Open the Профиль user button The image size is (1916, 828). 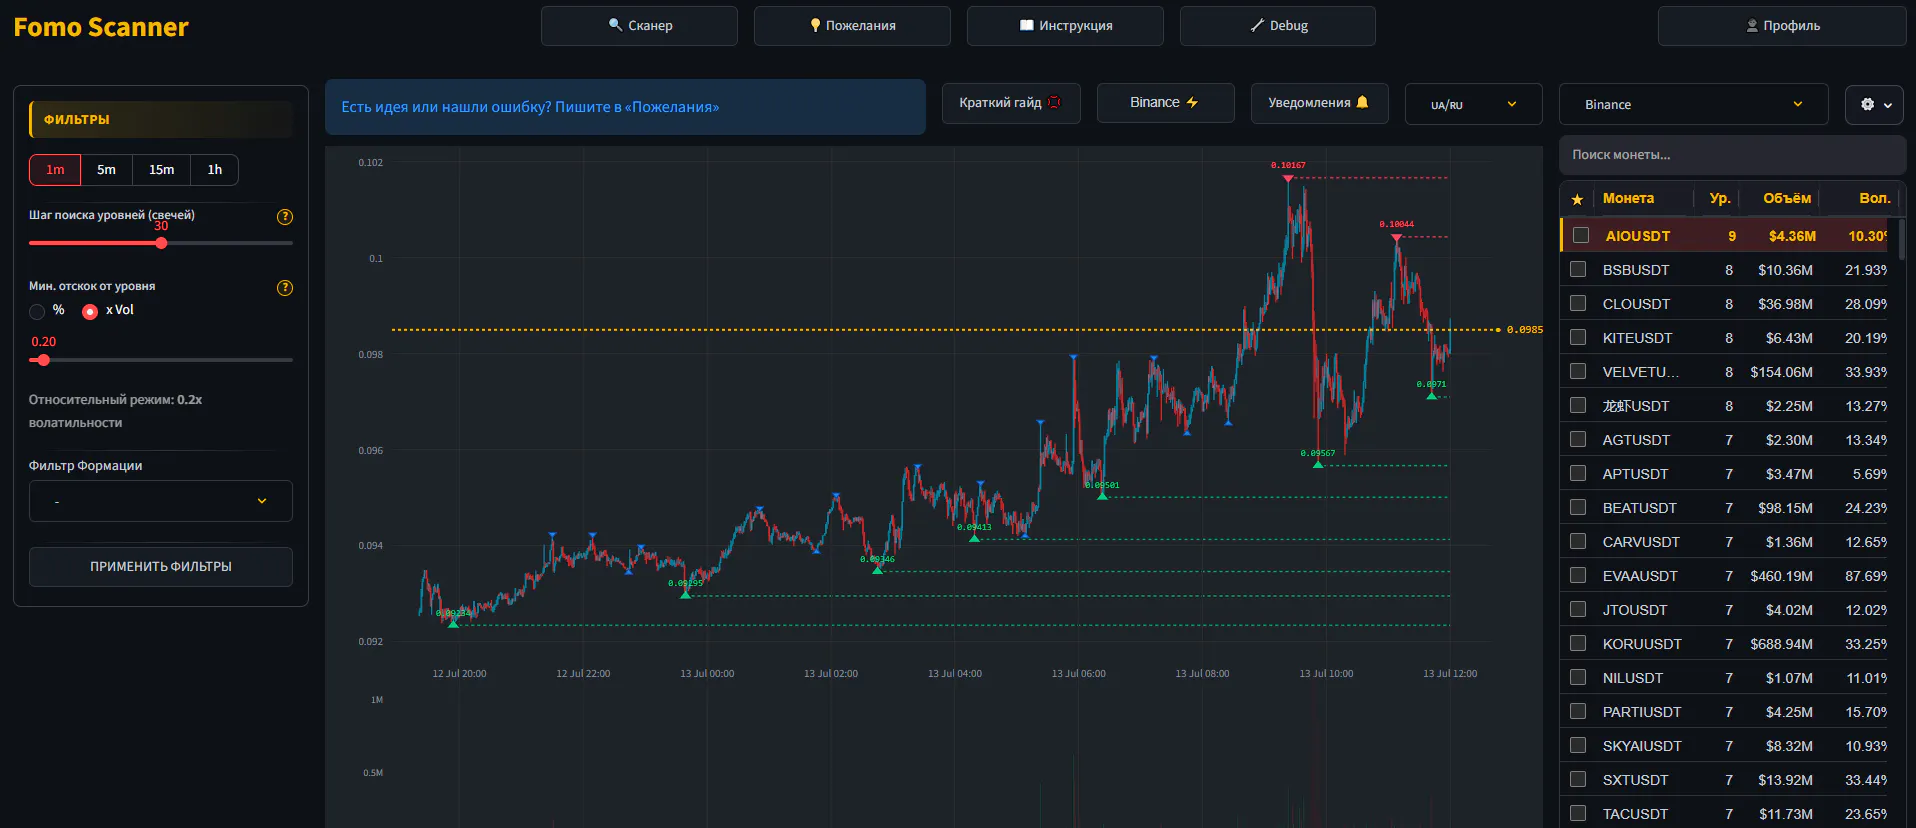point(1782,26)
